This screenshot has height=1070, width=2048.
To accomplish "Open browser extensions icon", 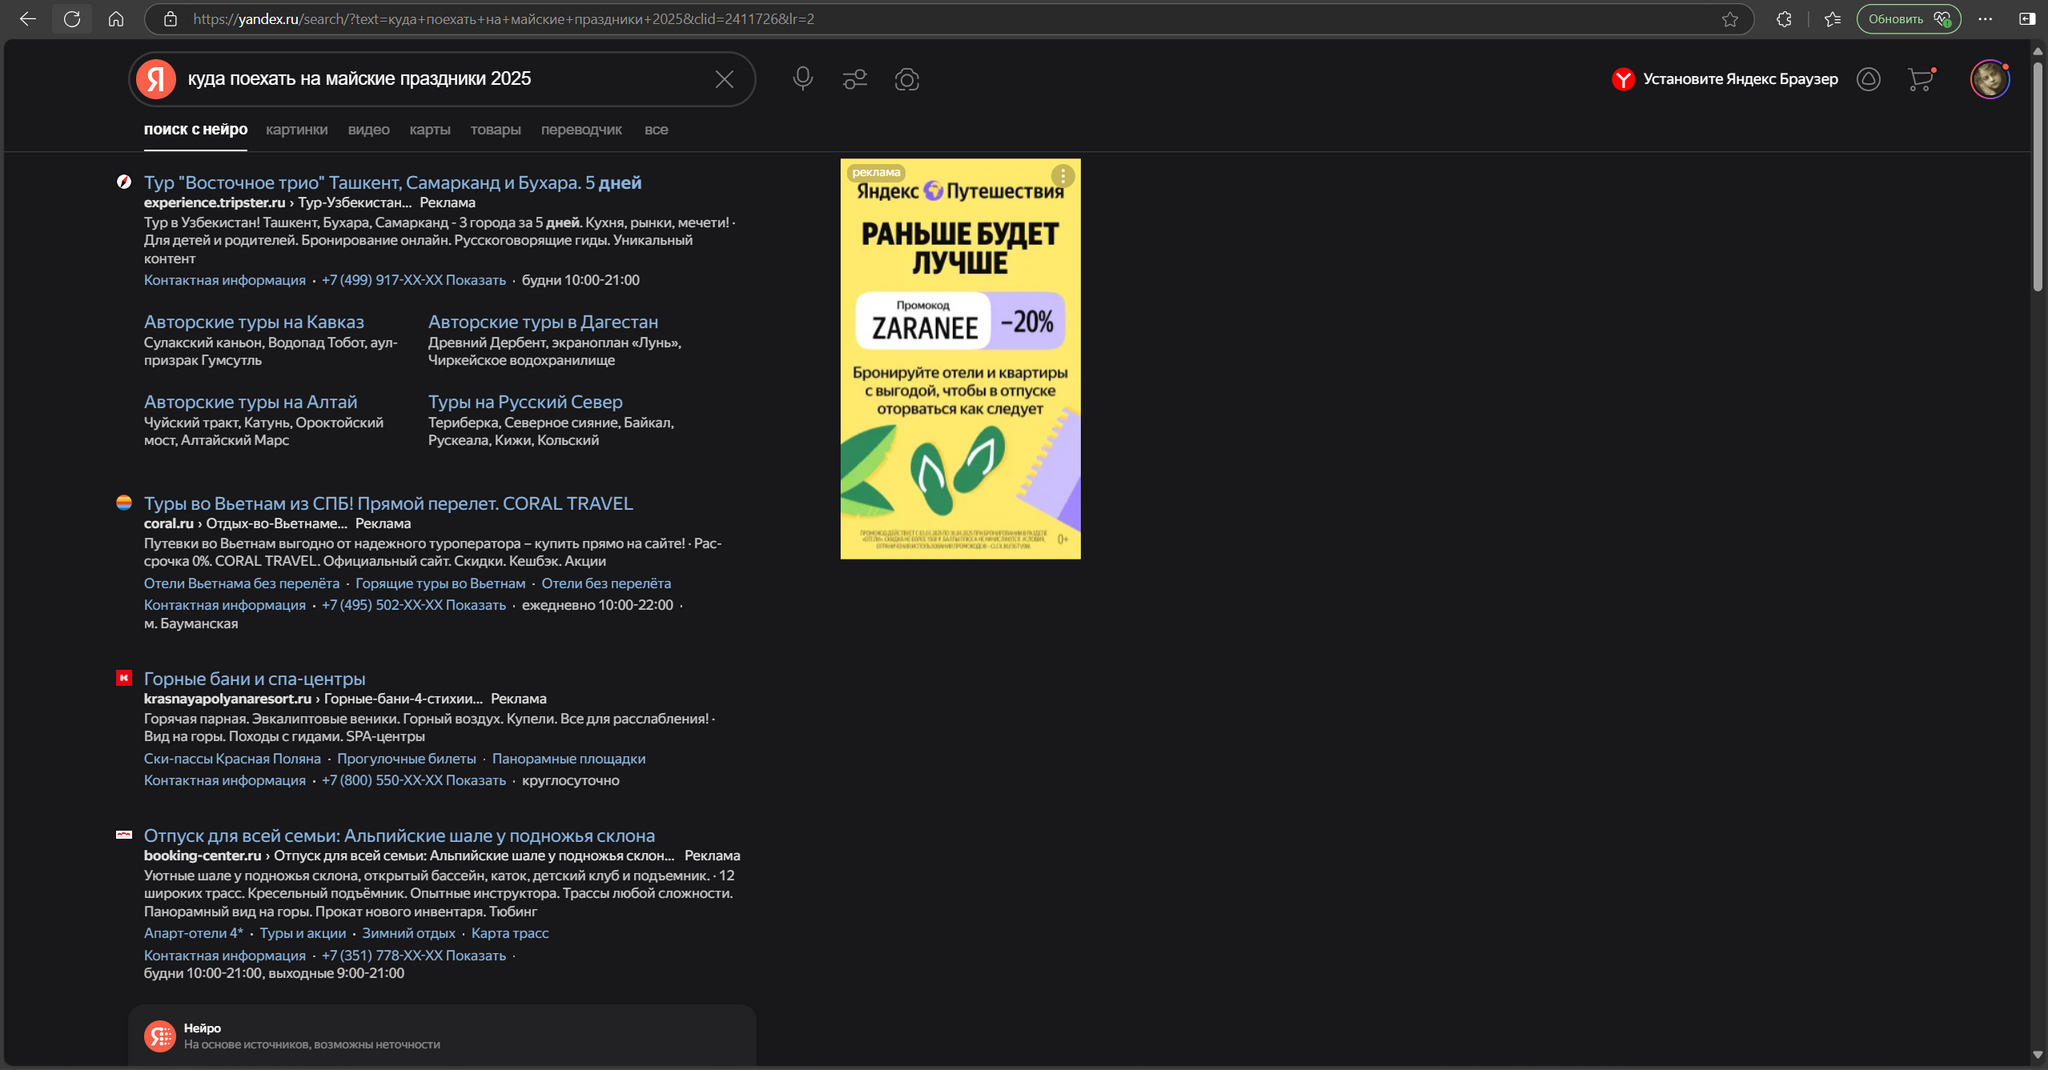I will click(x=1784, y=19).
